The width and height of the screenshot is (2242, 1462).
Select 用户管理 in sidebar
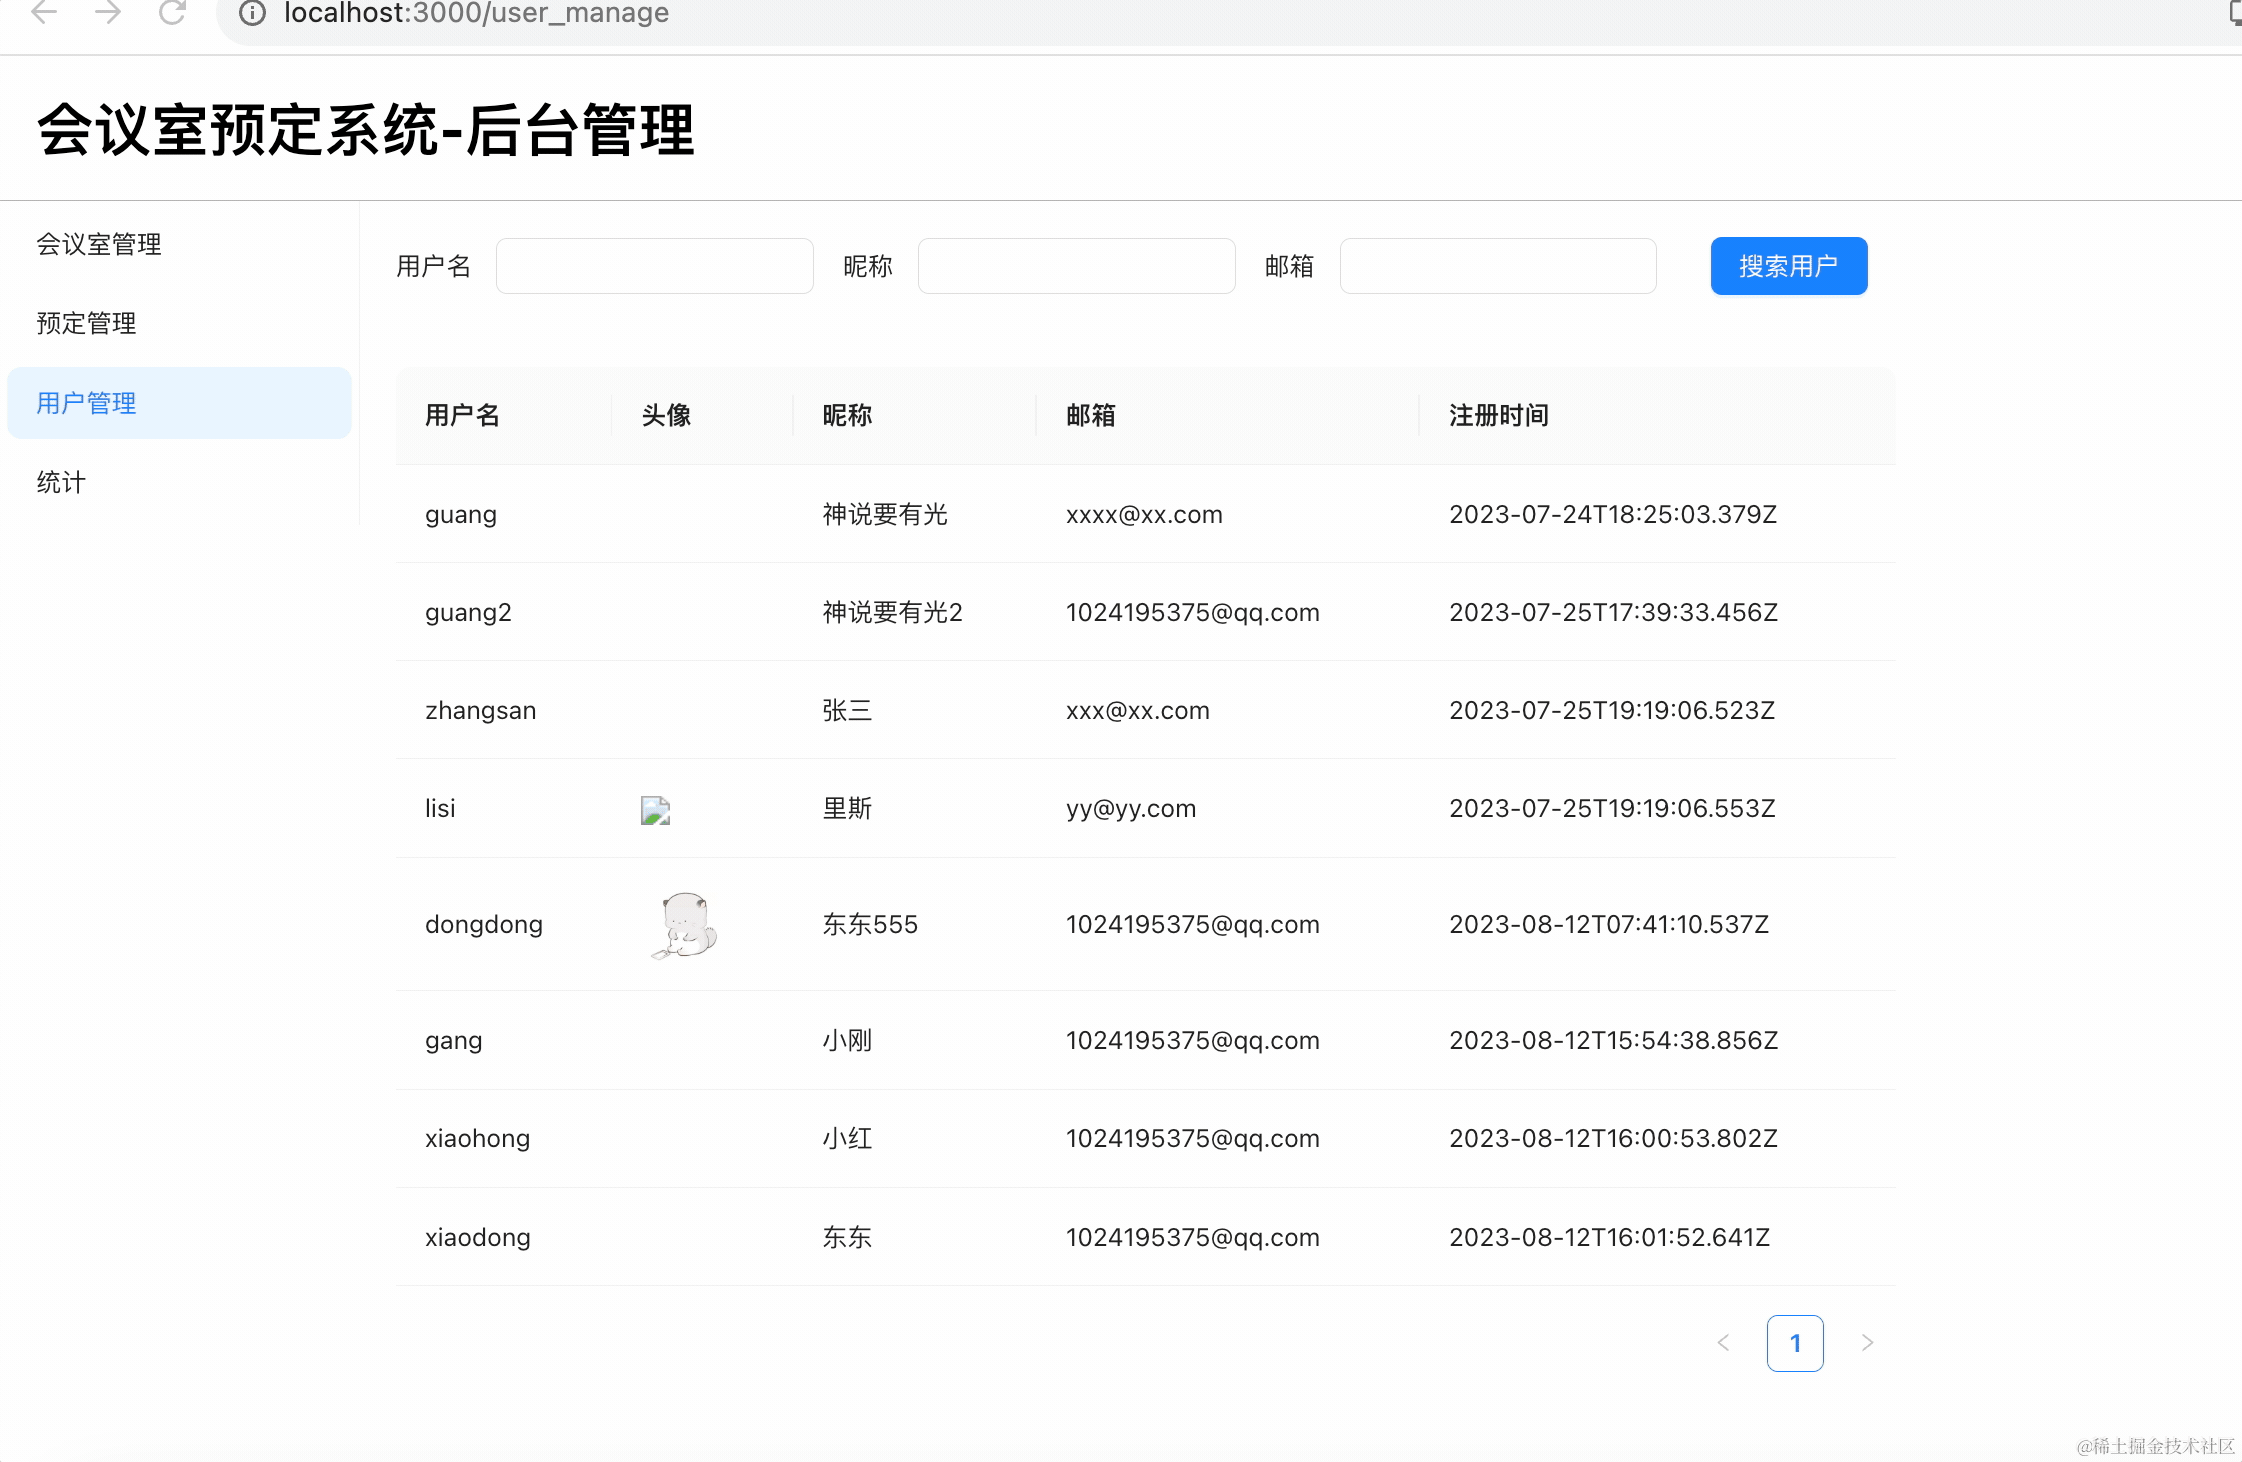(x=86, y=403)
